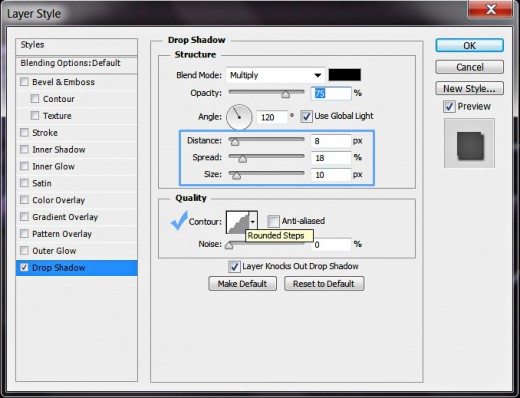Enable the Bevel & Emboss checkbox

[24, 82]
